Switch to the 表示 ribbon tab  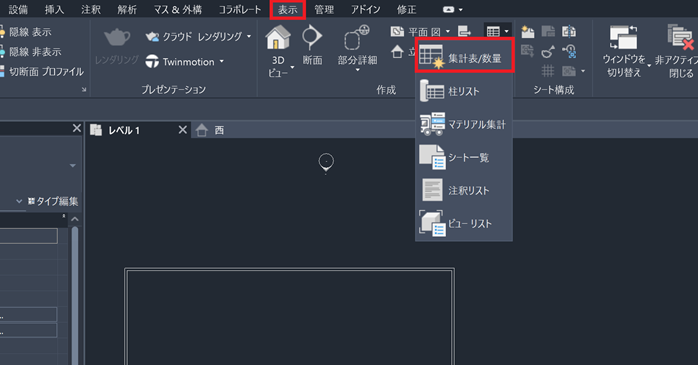point(288,10)
